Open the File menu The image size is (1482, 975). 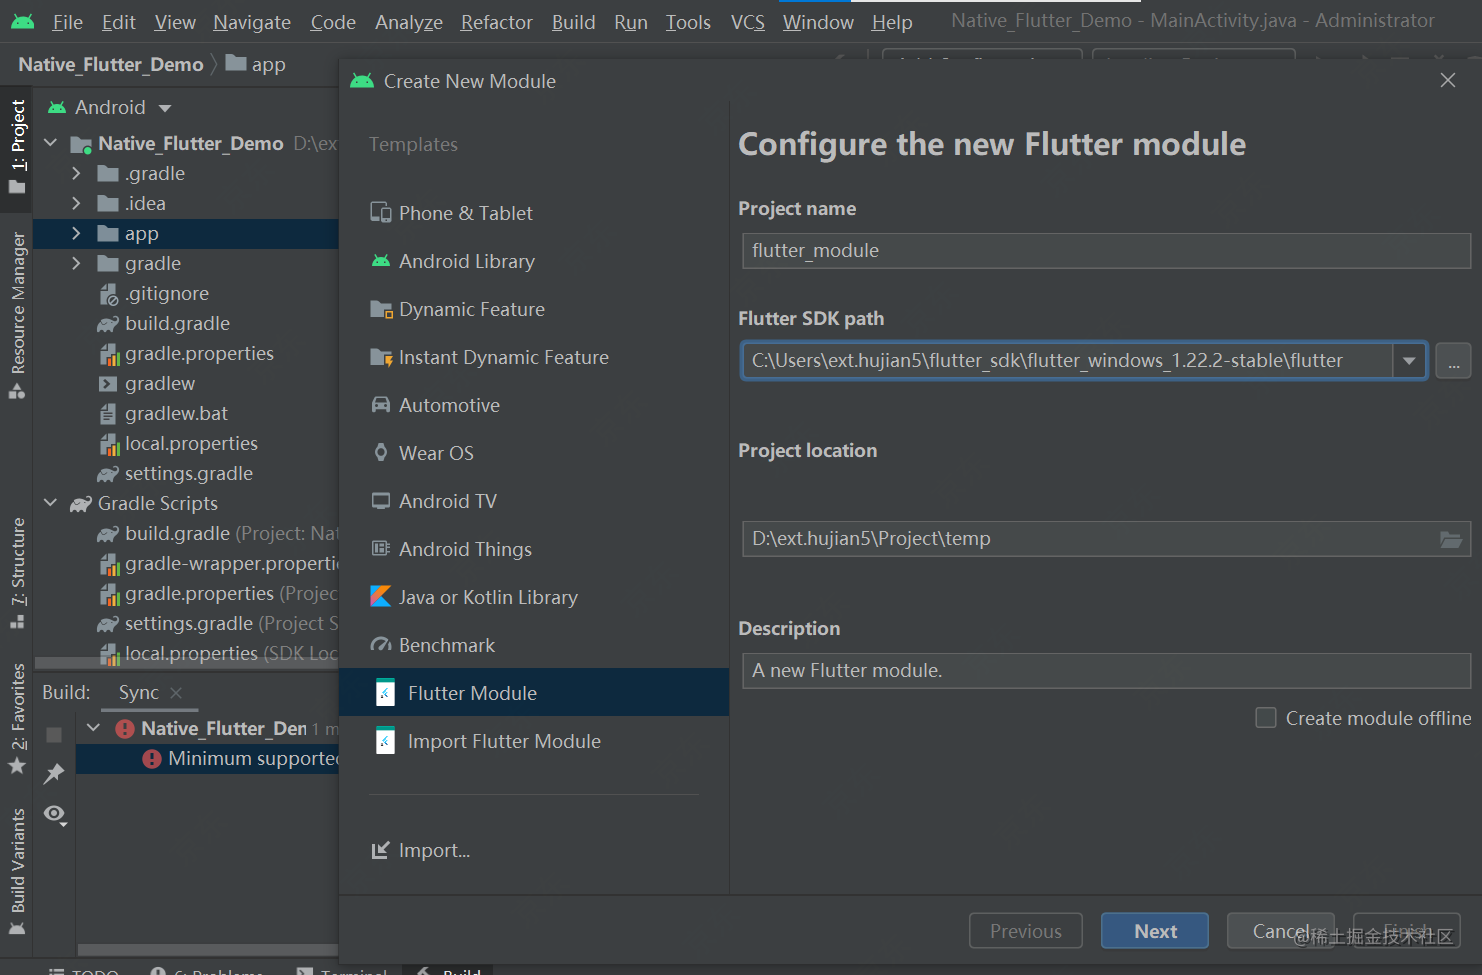67,22
